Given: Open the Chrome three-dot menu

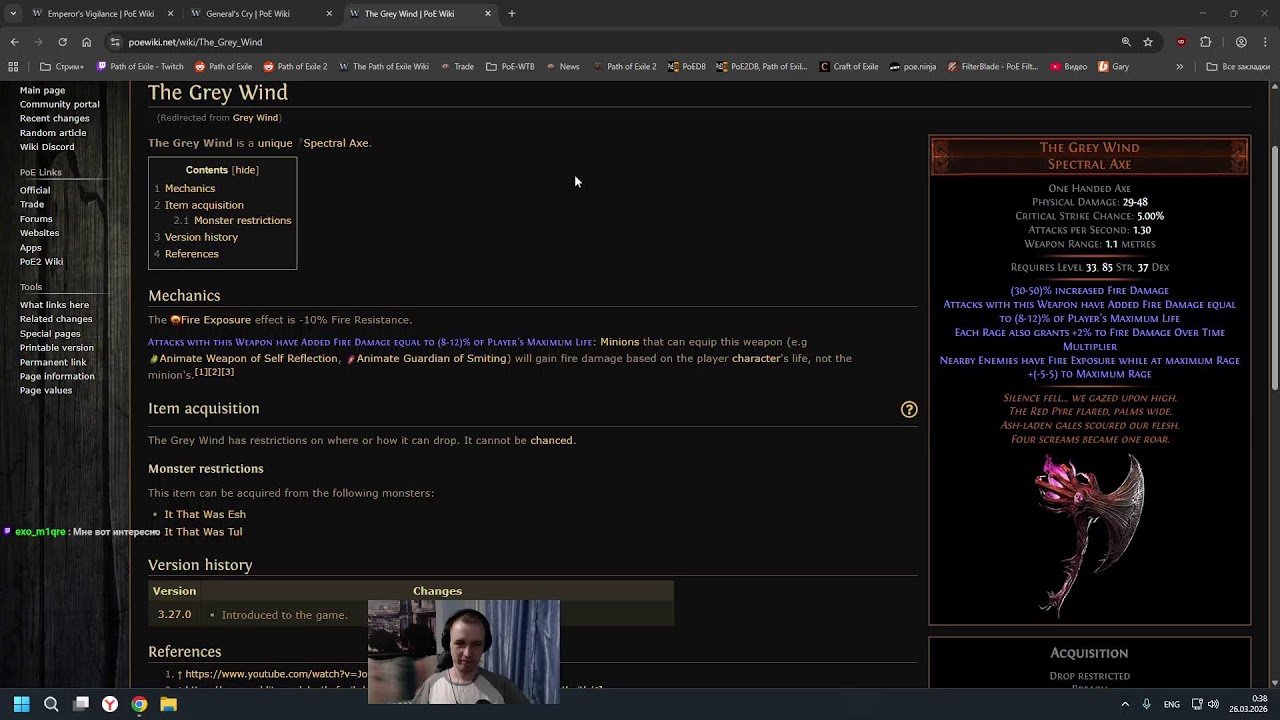Looking at the screenshot, I should [x=1265, y=42].
